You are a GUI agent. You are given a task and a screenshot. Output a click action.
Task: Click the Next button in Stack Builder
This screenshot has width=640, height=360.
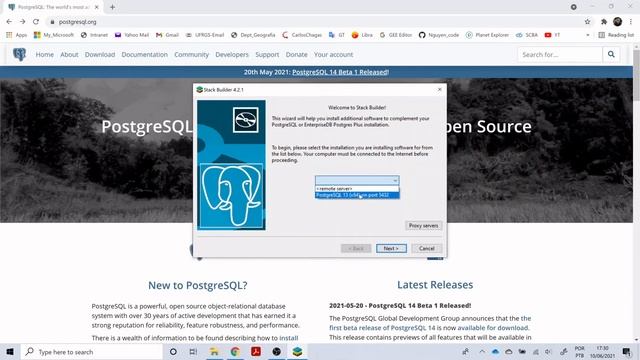click(x=391, y=248)
